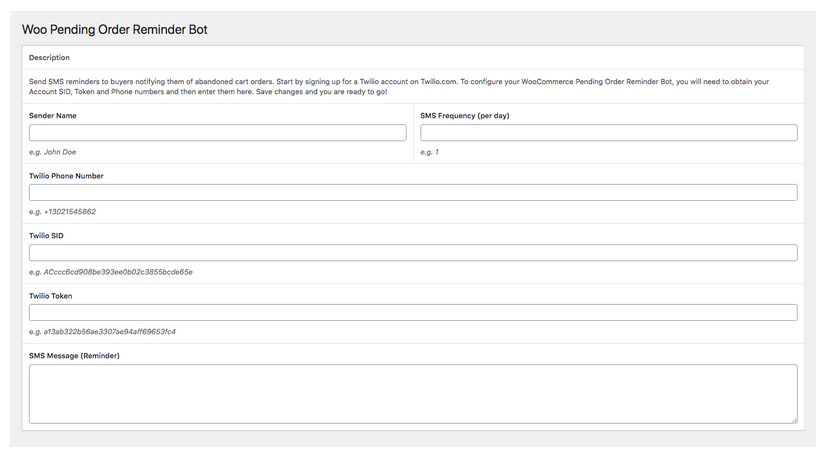Click the Sender Name input field
828x459 pixels.
218,133
